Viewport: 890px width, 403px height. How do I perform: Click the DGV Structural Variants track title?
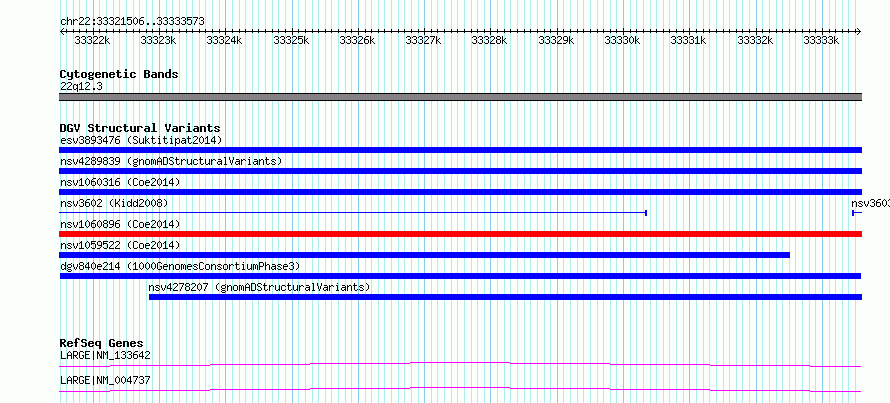click(x=140, y=128)
